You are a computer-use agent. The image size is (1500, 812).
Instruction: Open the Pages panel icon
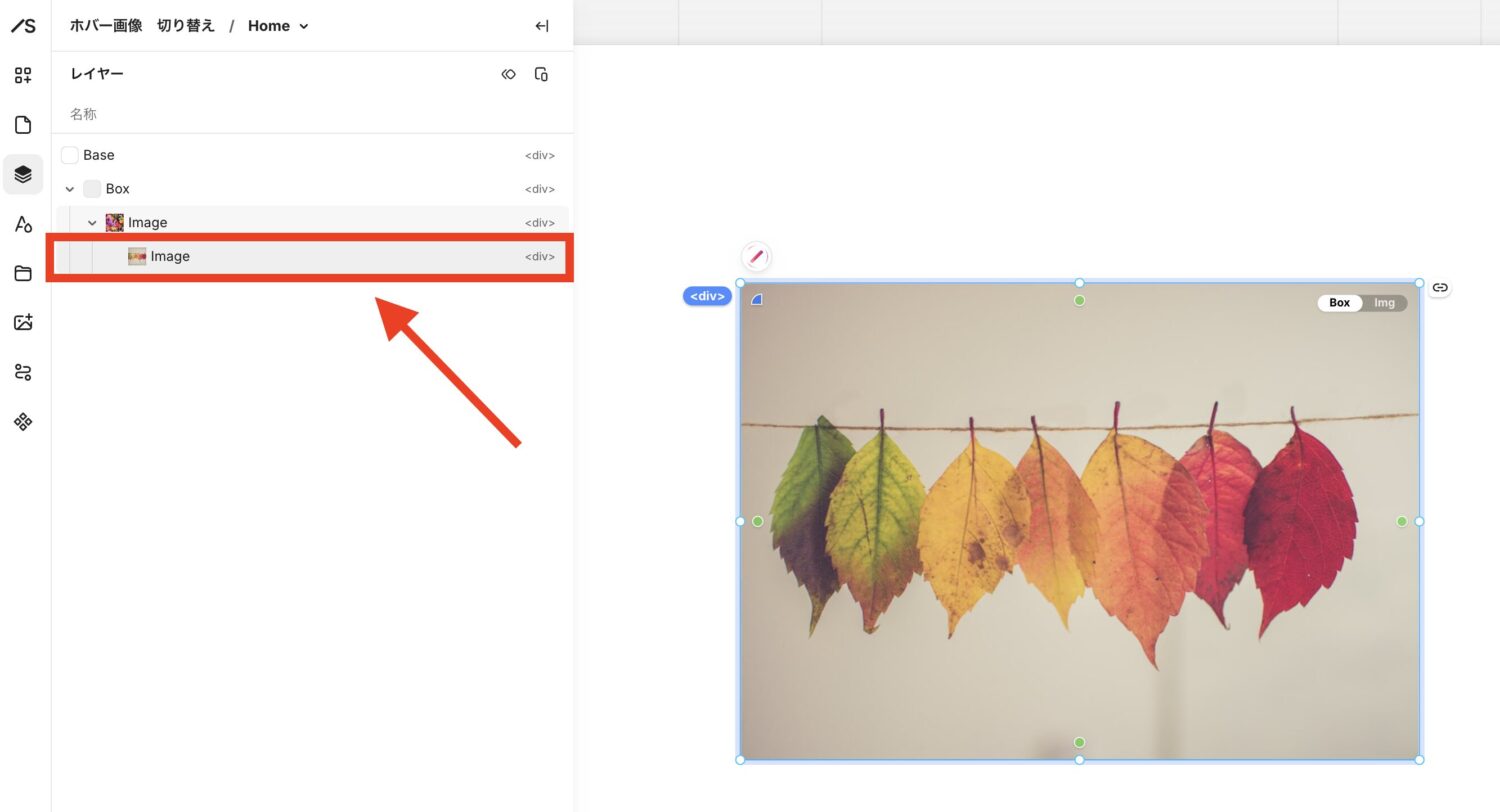[x=23, y=125]
